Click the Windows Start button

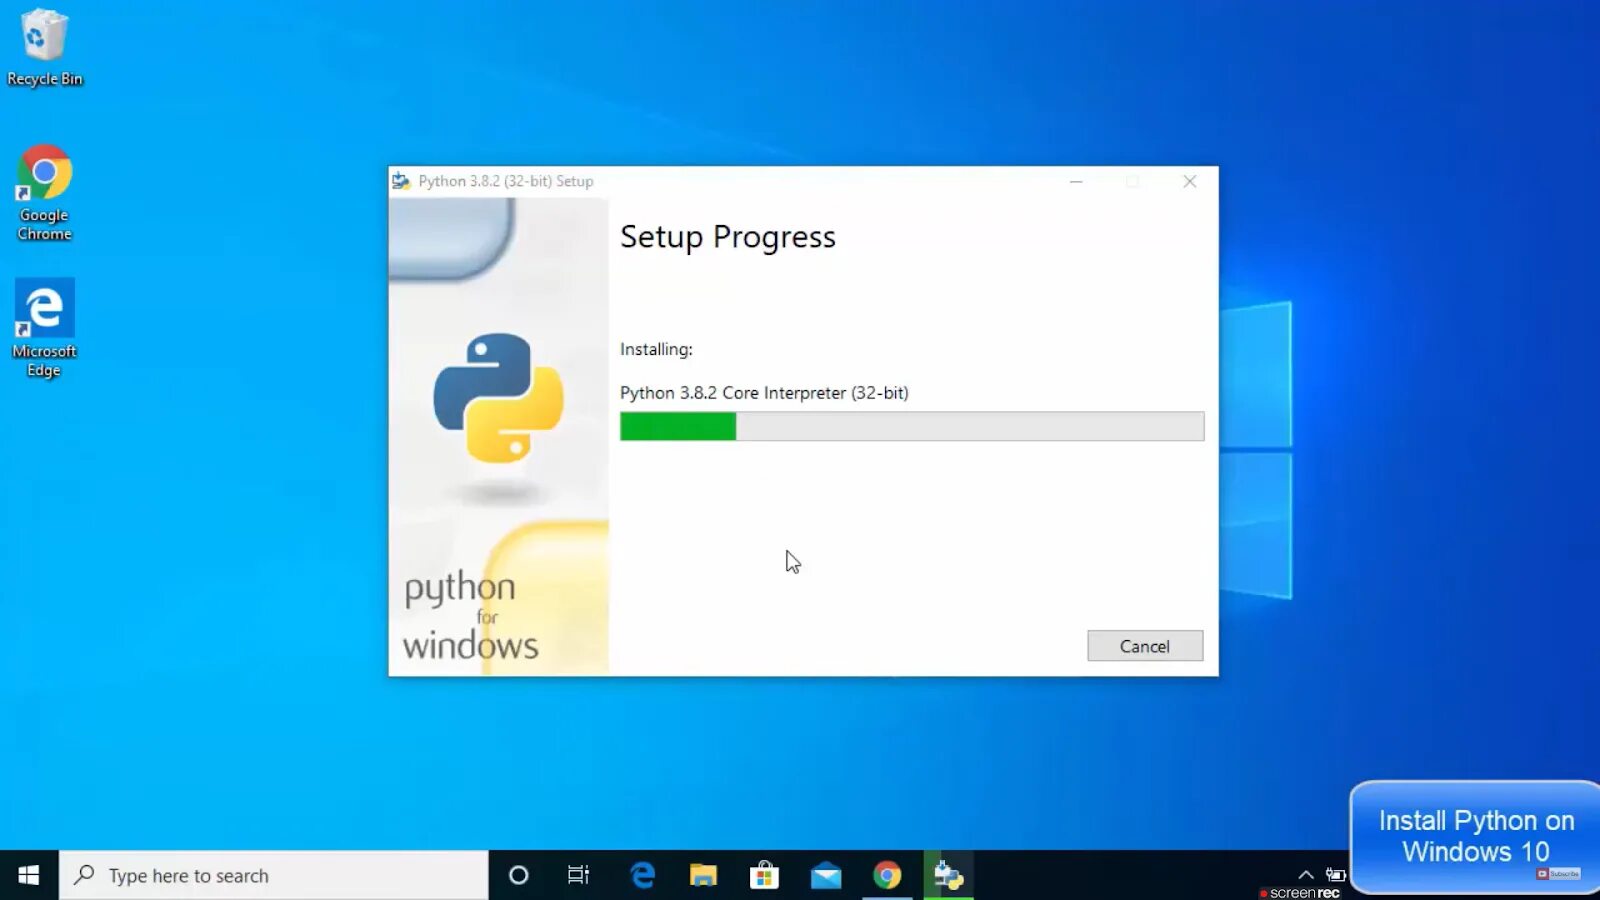tap(29, 875)
